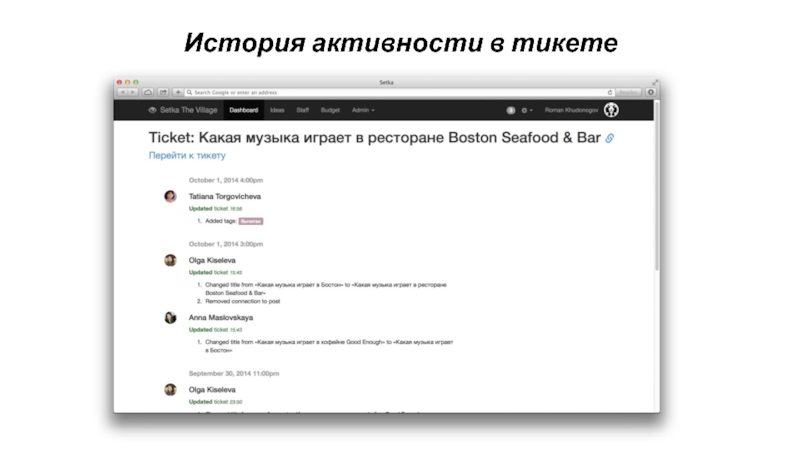Viewport: 800px width, 450px height.
Task: Open the Budget navigation item
Action: tap(330, 110)
